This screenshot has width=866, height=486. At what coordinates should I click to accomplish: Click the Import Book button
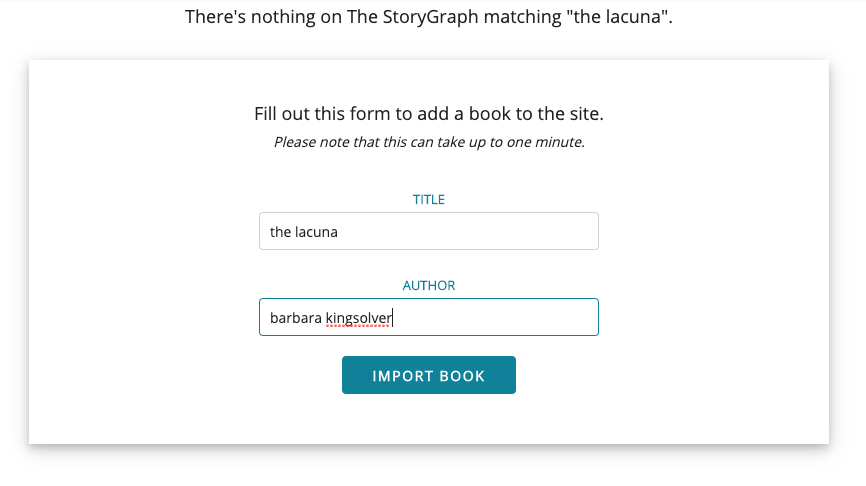pos(429,375)
